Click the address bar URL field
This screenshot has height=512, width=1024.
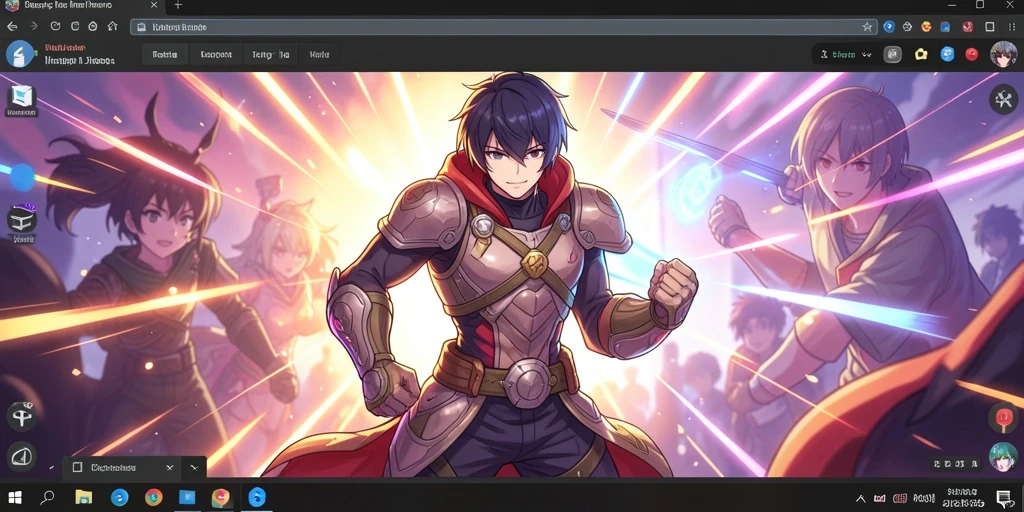[503, 27]
